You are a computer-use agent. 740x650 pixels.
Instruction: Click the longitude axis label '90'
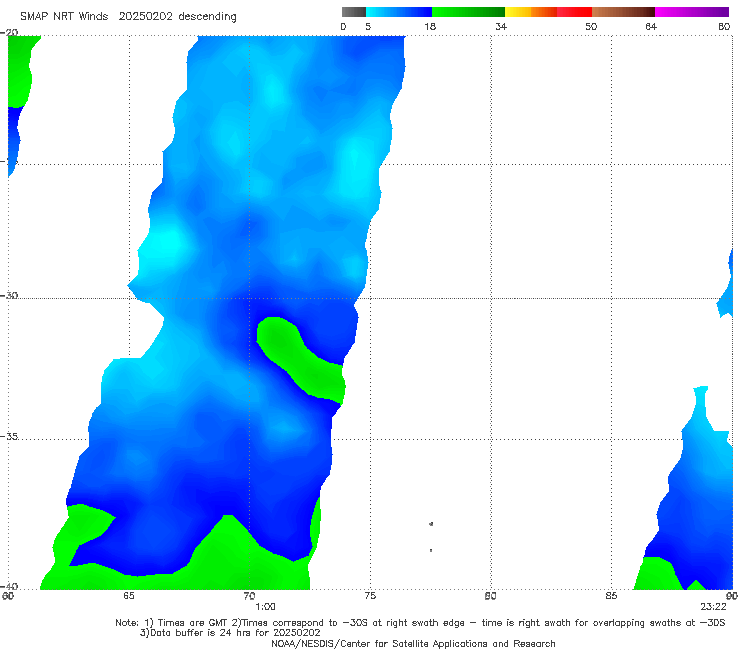point(732,596)
